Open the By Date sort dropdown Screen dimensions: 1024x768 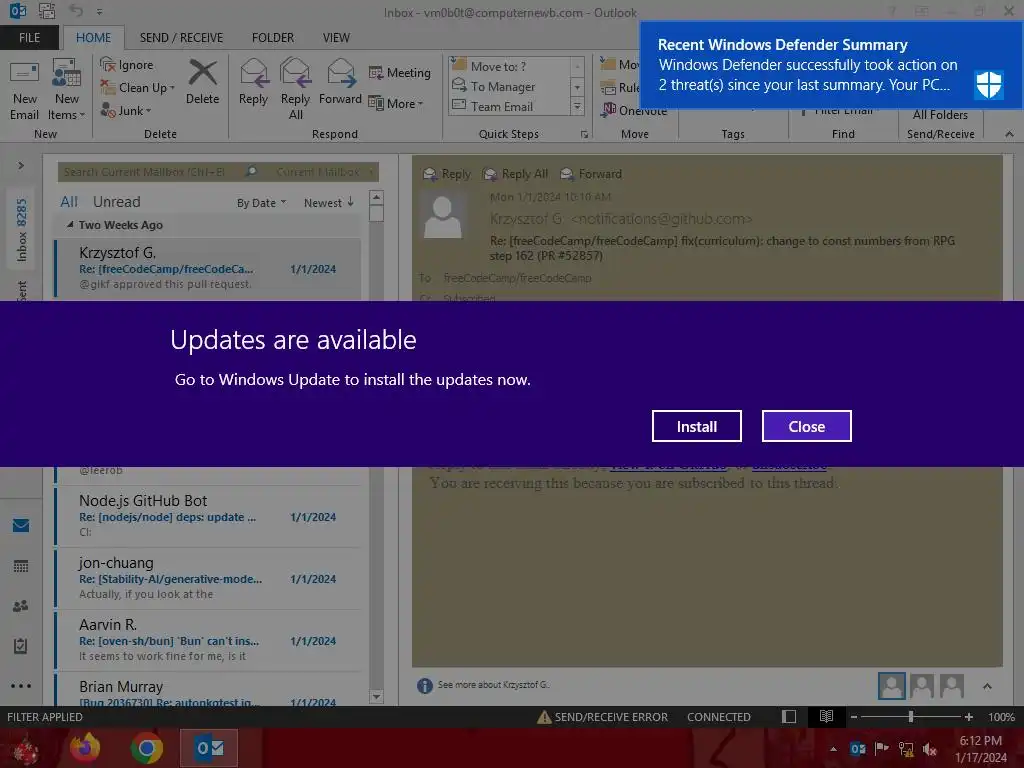(x=261, y=202)
